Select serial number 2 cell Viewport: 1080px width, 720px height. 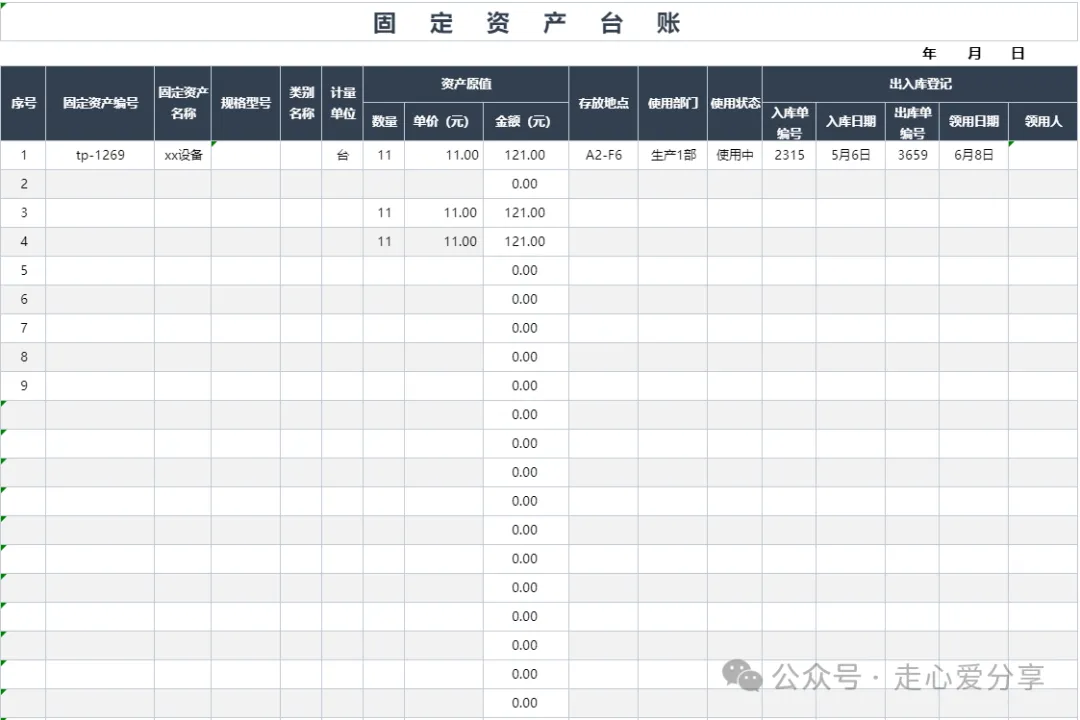click(x=23, y=184)
